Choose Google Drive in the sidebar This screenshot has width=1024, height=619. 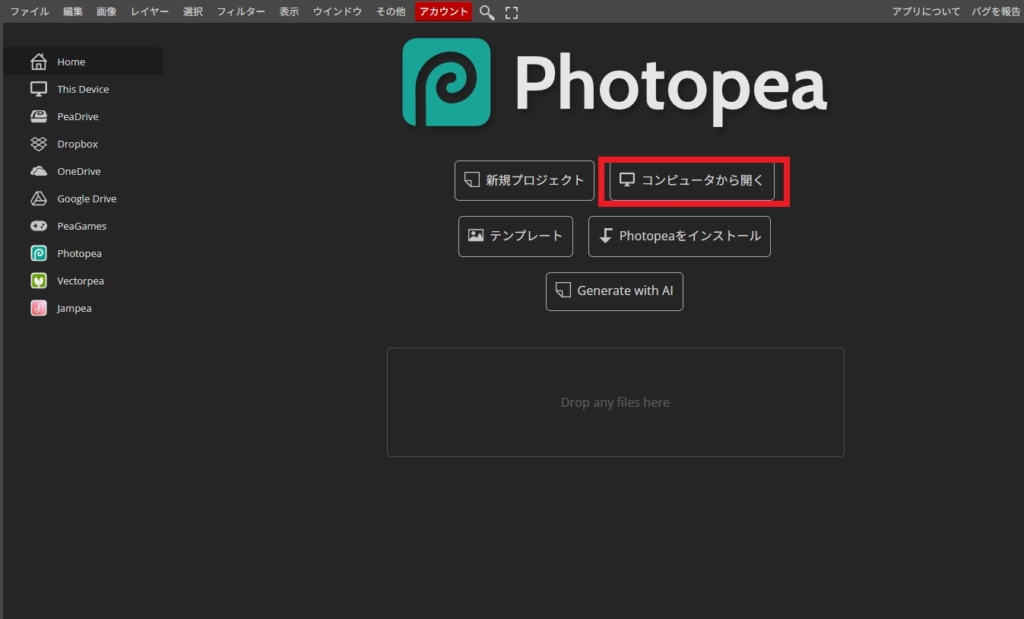point(86,199)
